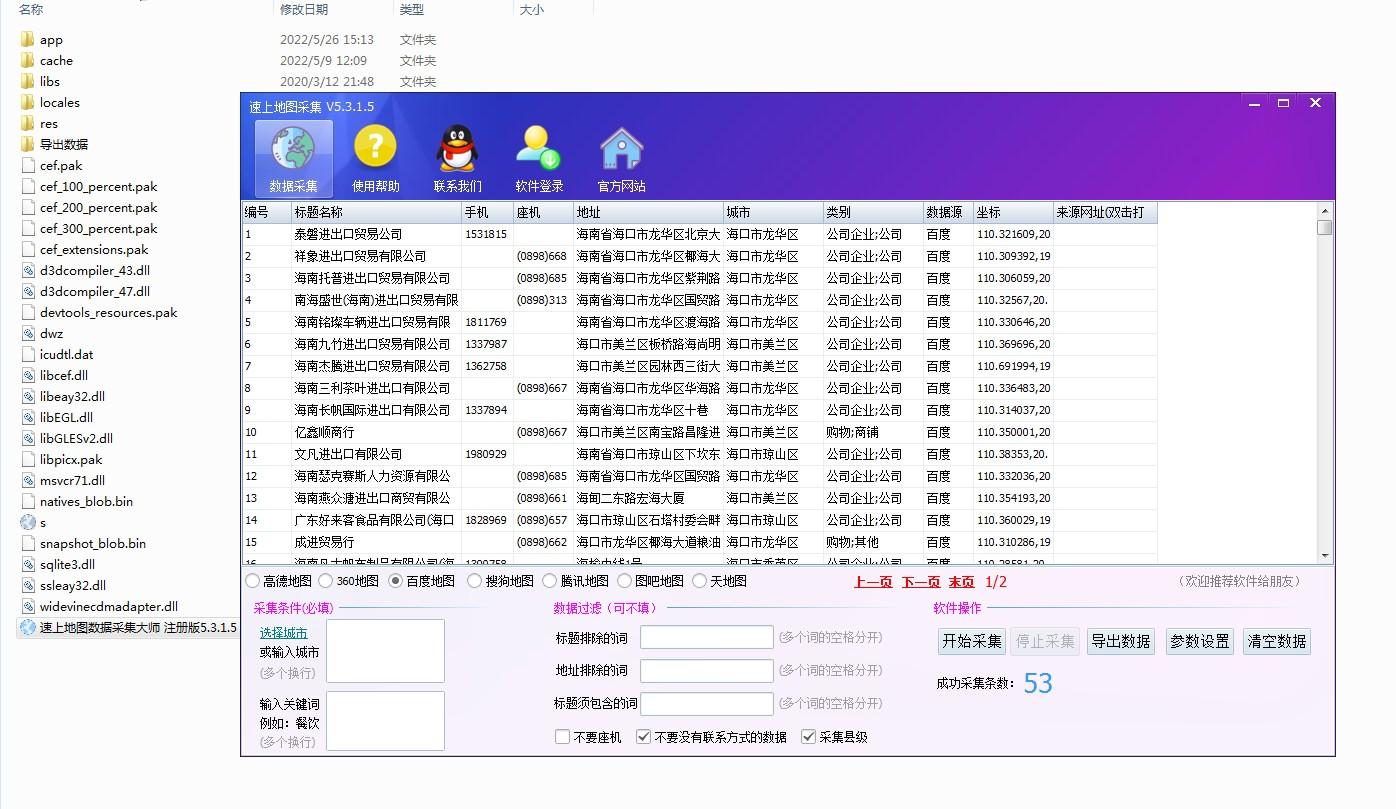Select the cache folder icon

(27, 61)
